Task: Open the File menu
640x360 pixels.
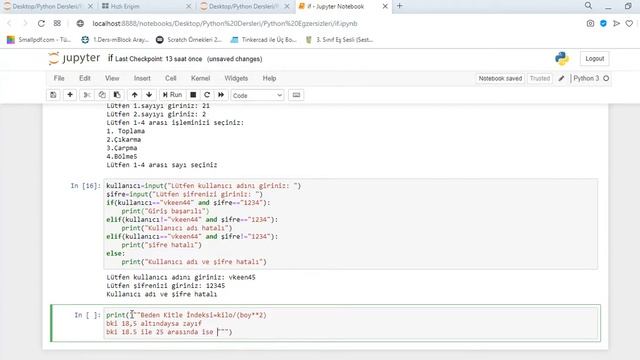Action: pyautogui.click(x=59, y=78)
